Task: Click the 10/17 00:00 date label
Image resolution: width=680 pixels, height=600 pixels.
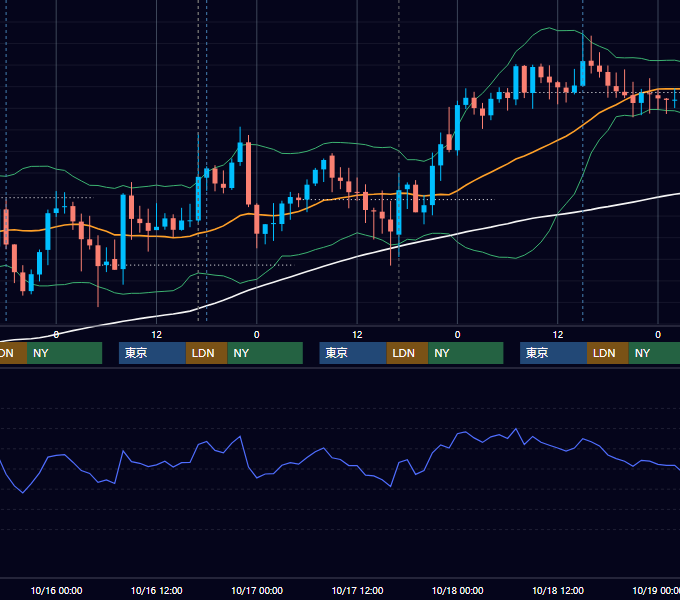Action: (x=257, y=590)
